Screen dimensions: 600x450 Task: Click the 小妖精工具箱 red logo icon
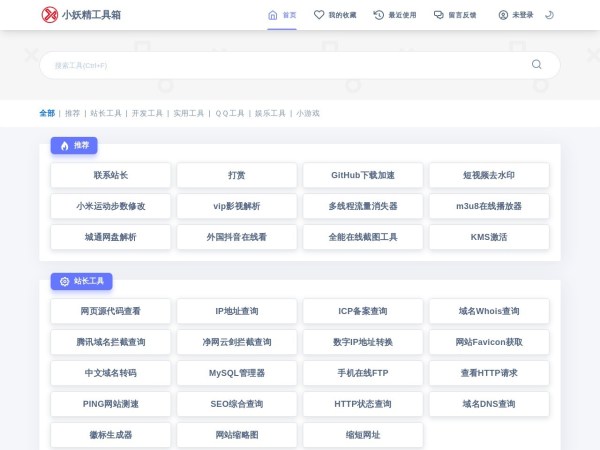tap(49, 15)
